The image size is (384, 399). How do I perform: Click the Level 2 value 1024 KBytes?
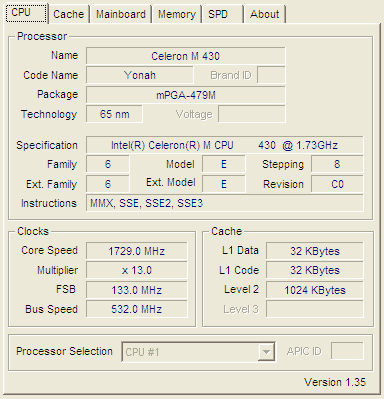point(315,290)
